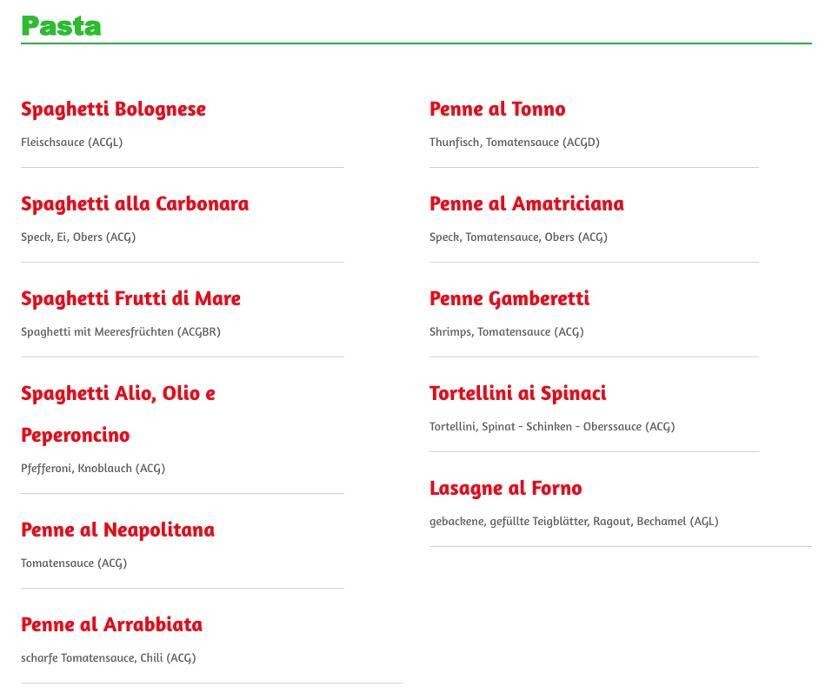Select the Penne al Amatriciana title

pyautogui.click(x=526, y=204)
